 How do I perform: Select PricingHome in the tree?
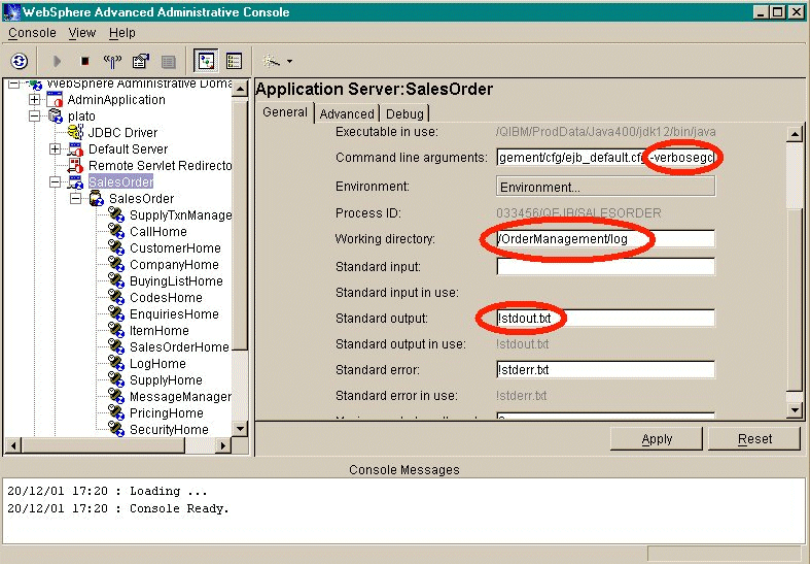click(x=166, y=413)
